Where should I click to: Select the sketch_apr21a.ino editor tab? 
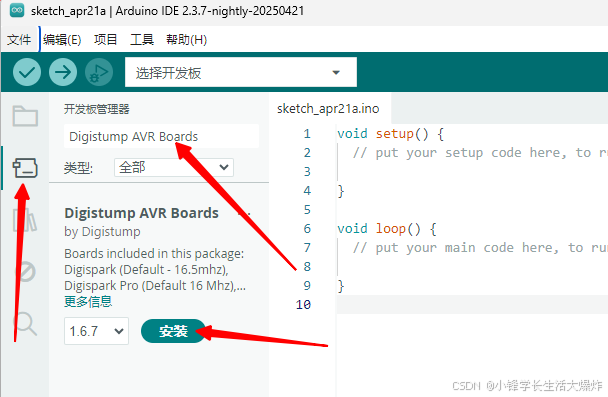pyautogui.click(x=328, y=109)
